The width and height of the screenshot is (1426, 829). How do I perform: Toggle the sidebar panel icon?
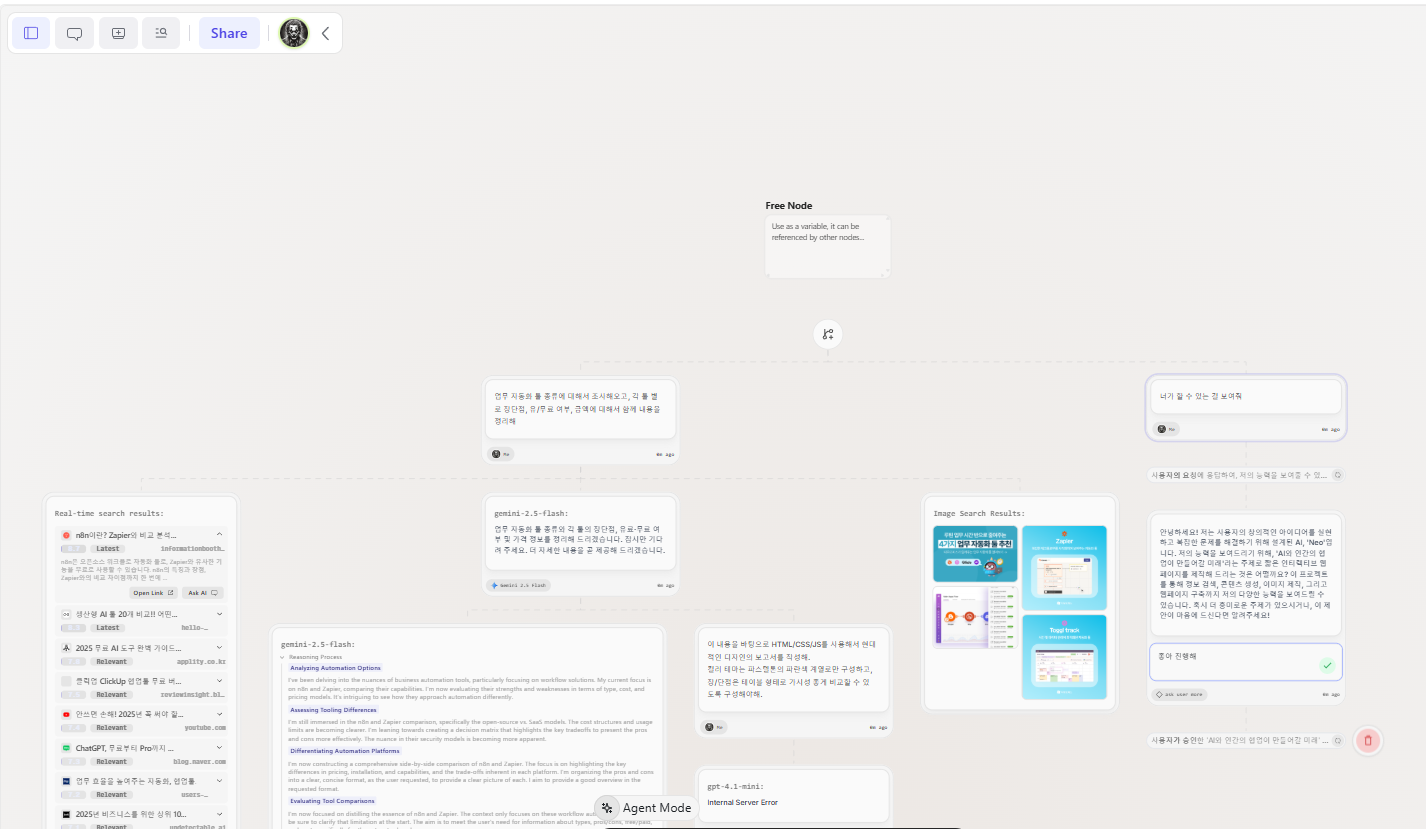pyautogui.click(x=31, y=33)
